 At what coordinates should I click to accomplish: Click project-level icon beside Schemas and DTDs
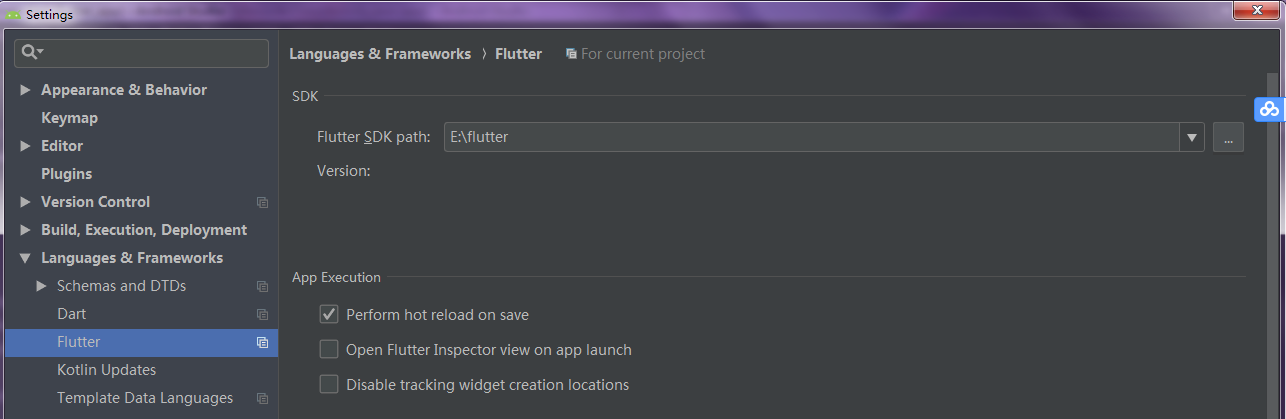click(262, 286)
